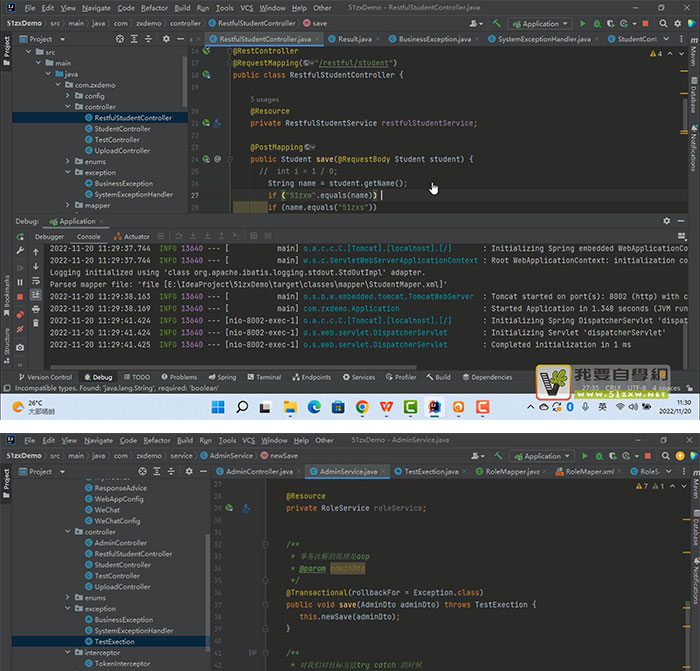Open the Application run configuration dropdown in the RestfulStudentController window

540,24
